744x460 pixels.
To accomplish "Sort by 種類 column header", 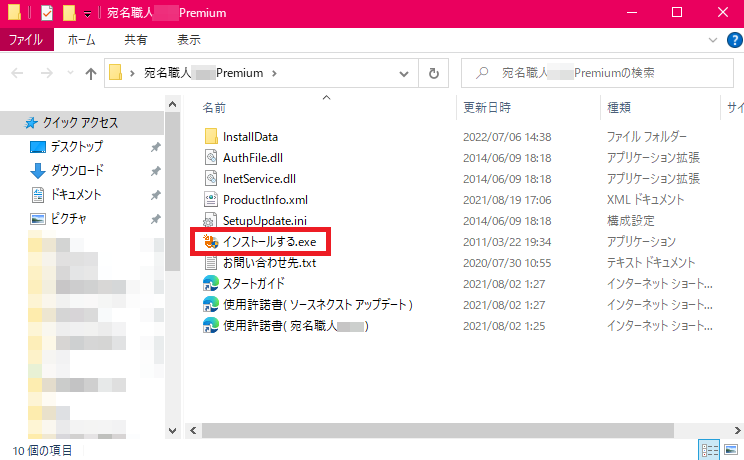I will [x=619, y=108].
